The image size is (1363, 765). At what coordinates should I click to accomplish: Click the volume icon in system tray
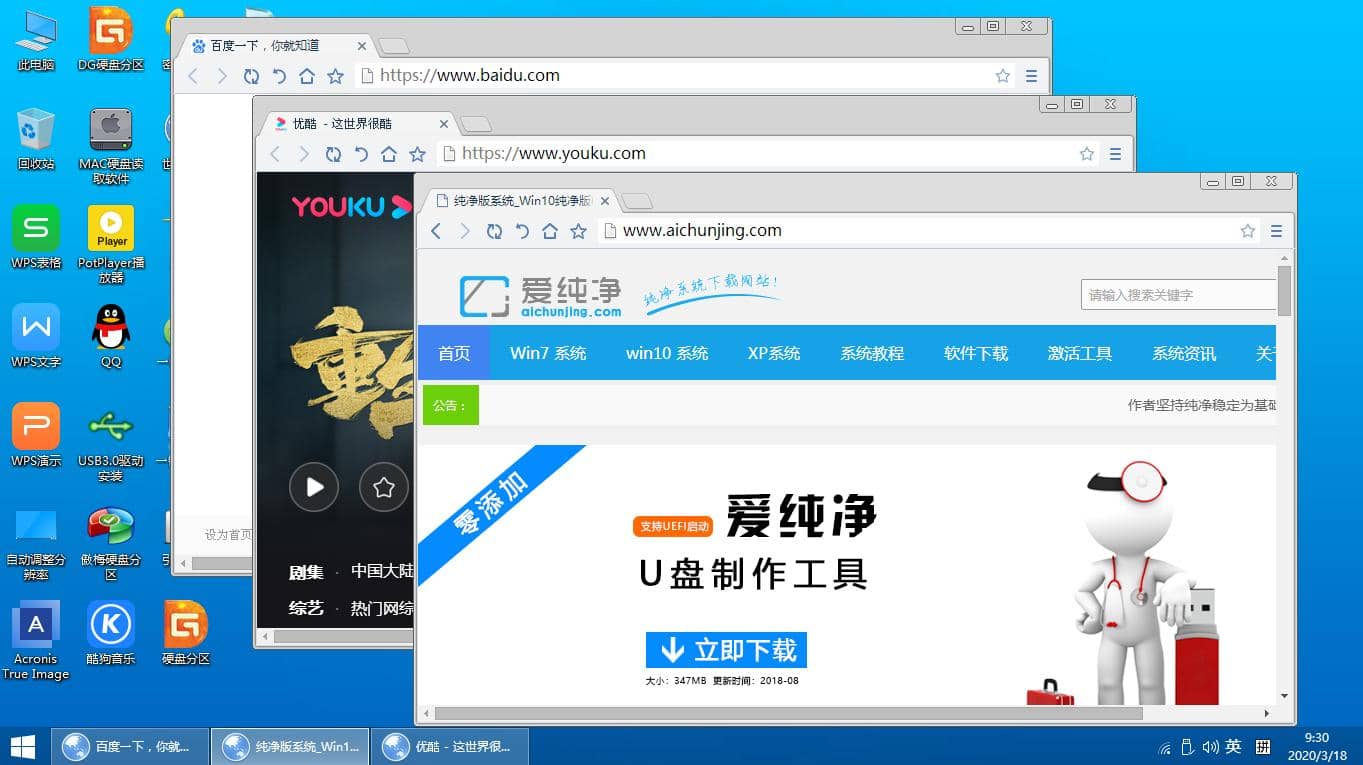(x=1210, y=747)
